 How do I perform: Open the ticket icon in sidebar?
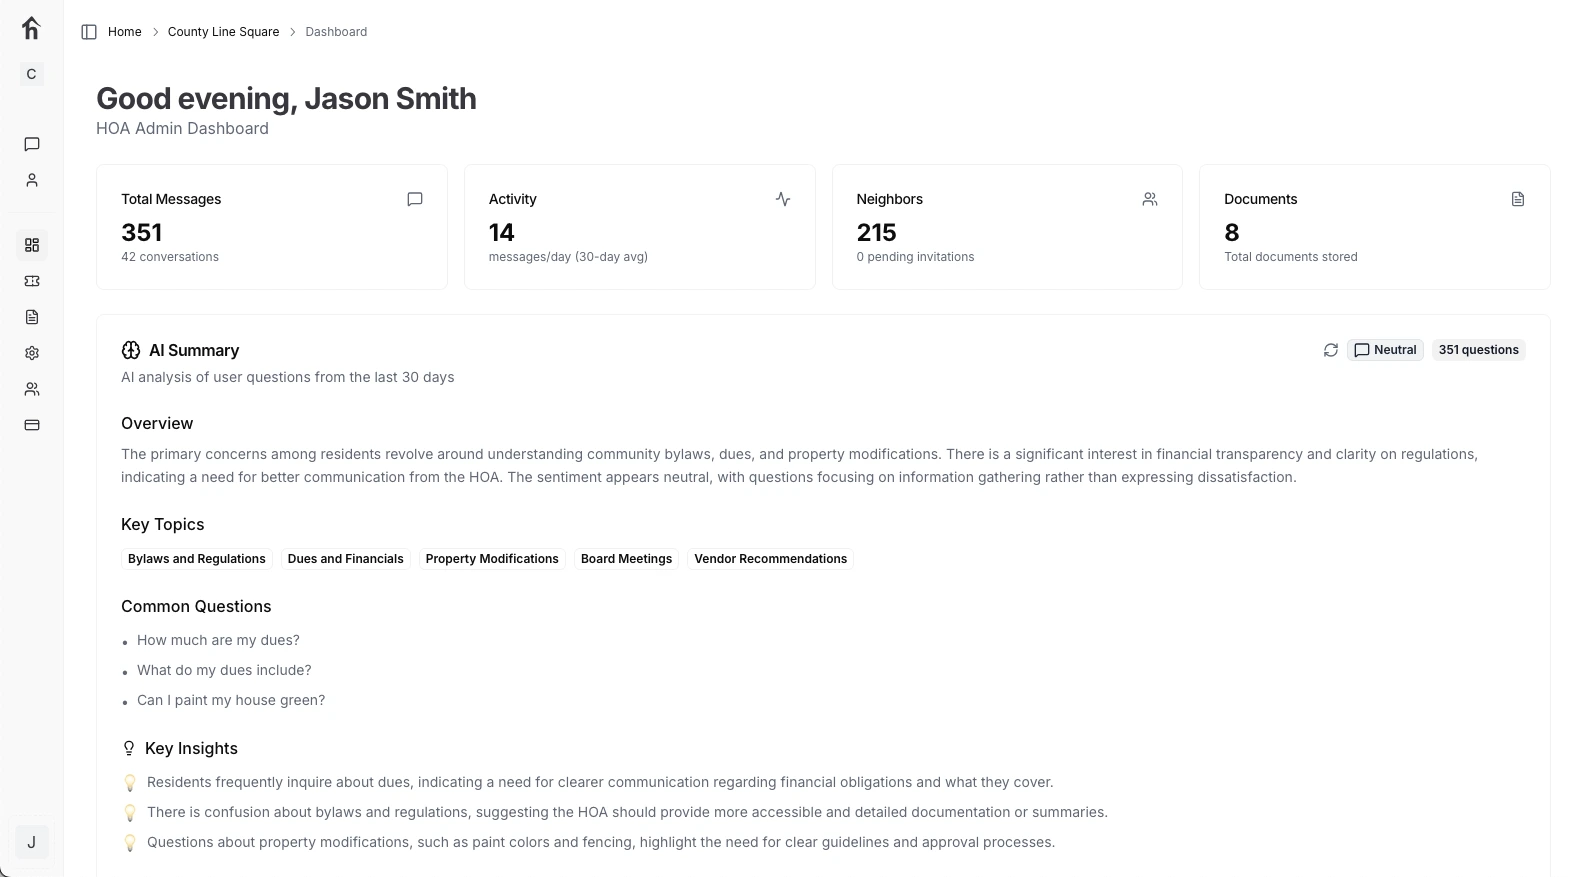pos(32,281)
